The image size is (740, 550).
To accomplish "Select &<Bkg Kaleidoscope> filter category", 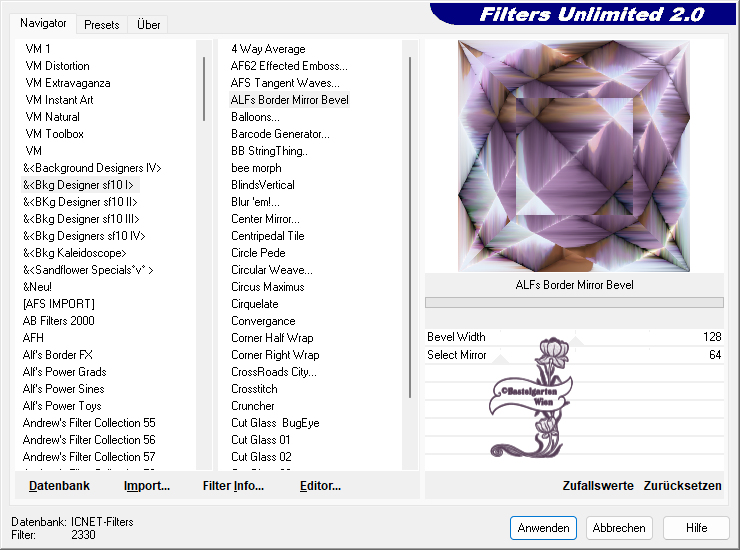I will pyautogui.click(x=83, y=253).
